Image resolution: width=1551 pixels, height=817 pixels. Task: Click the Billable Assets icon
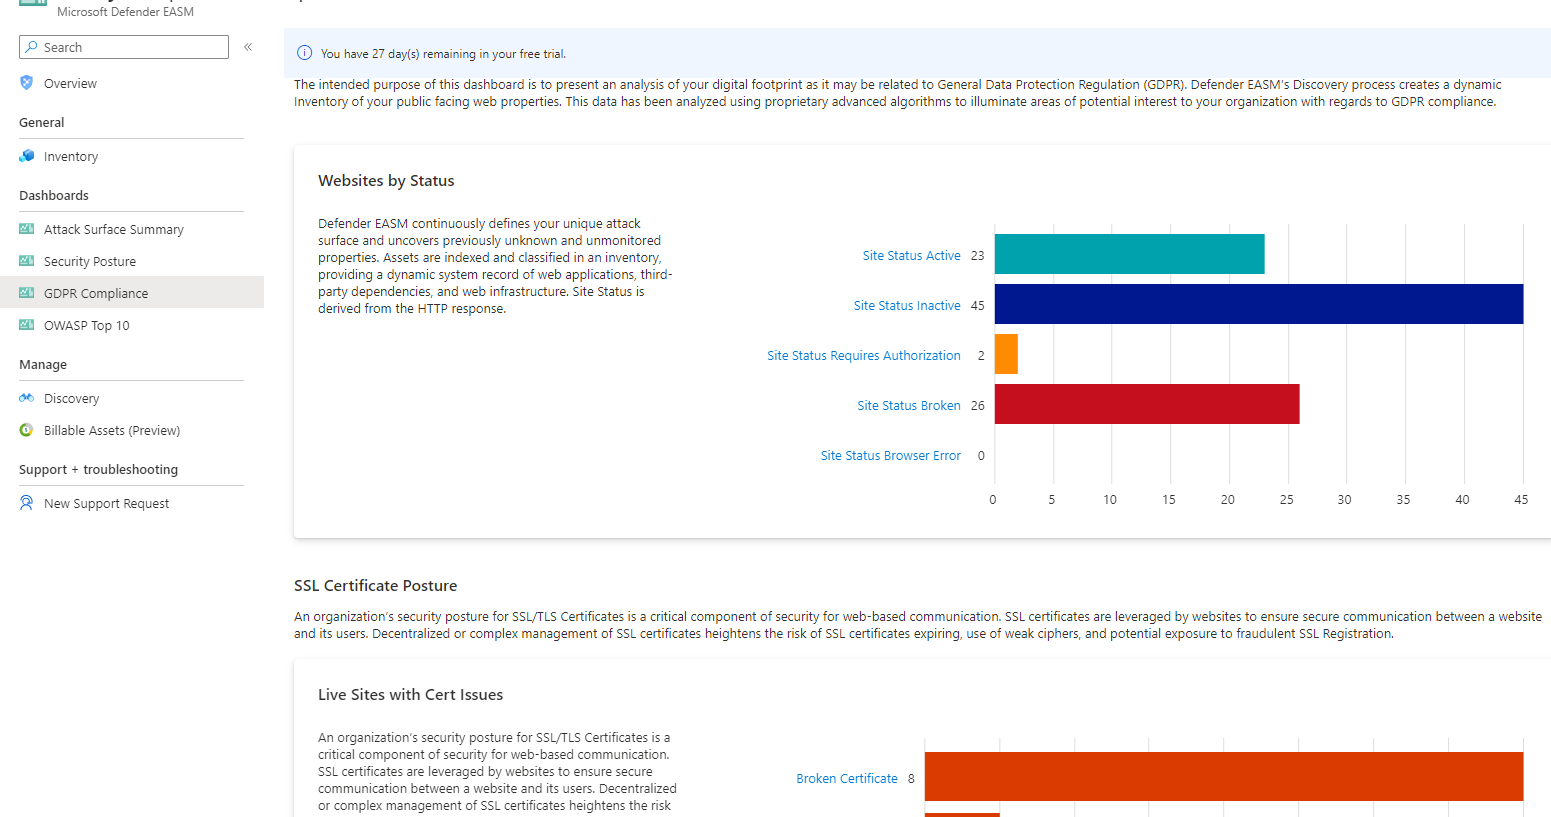pyautogui.click(x=27, y=430)
